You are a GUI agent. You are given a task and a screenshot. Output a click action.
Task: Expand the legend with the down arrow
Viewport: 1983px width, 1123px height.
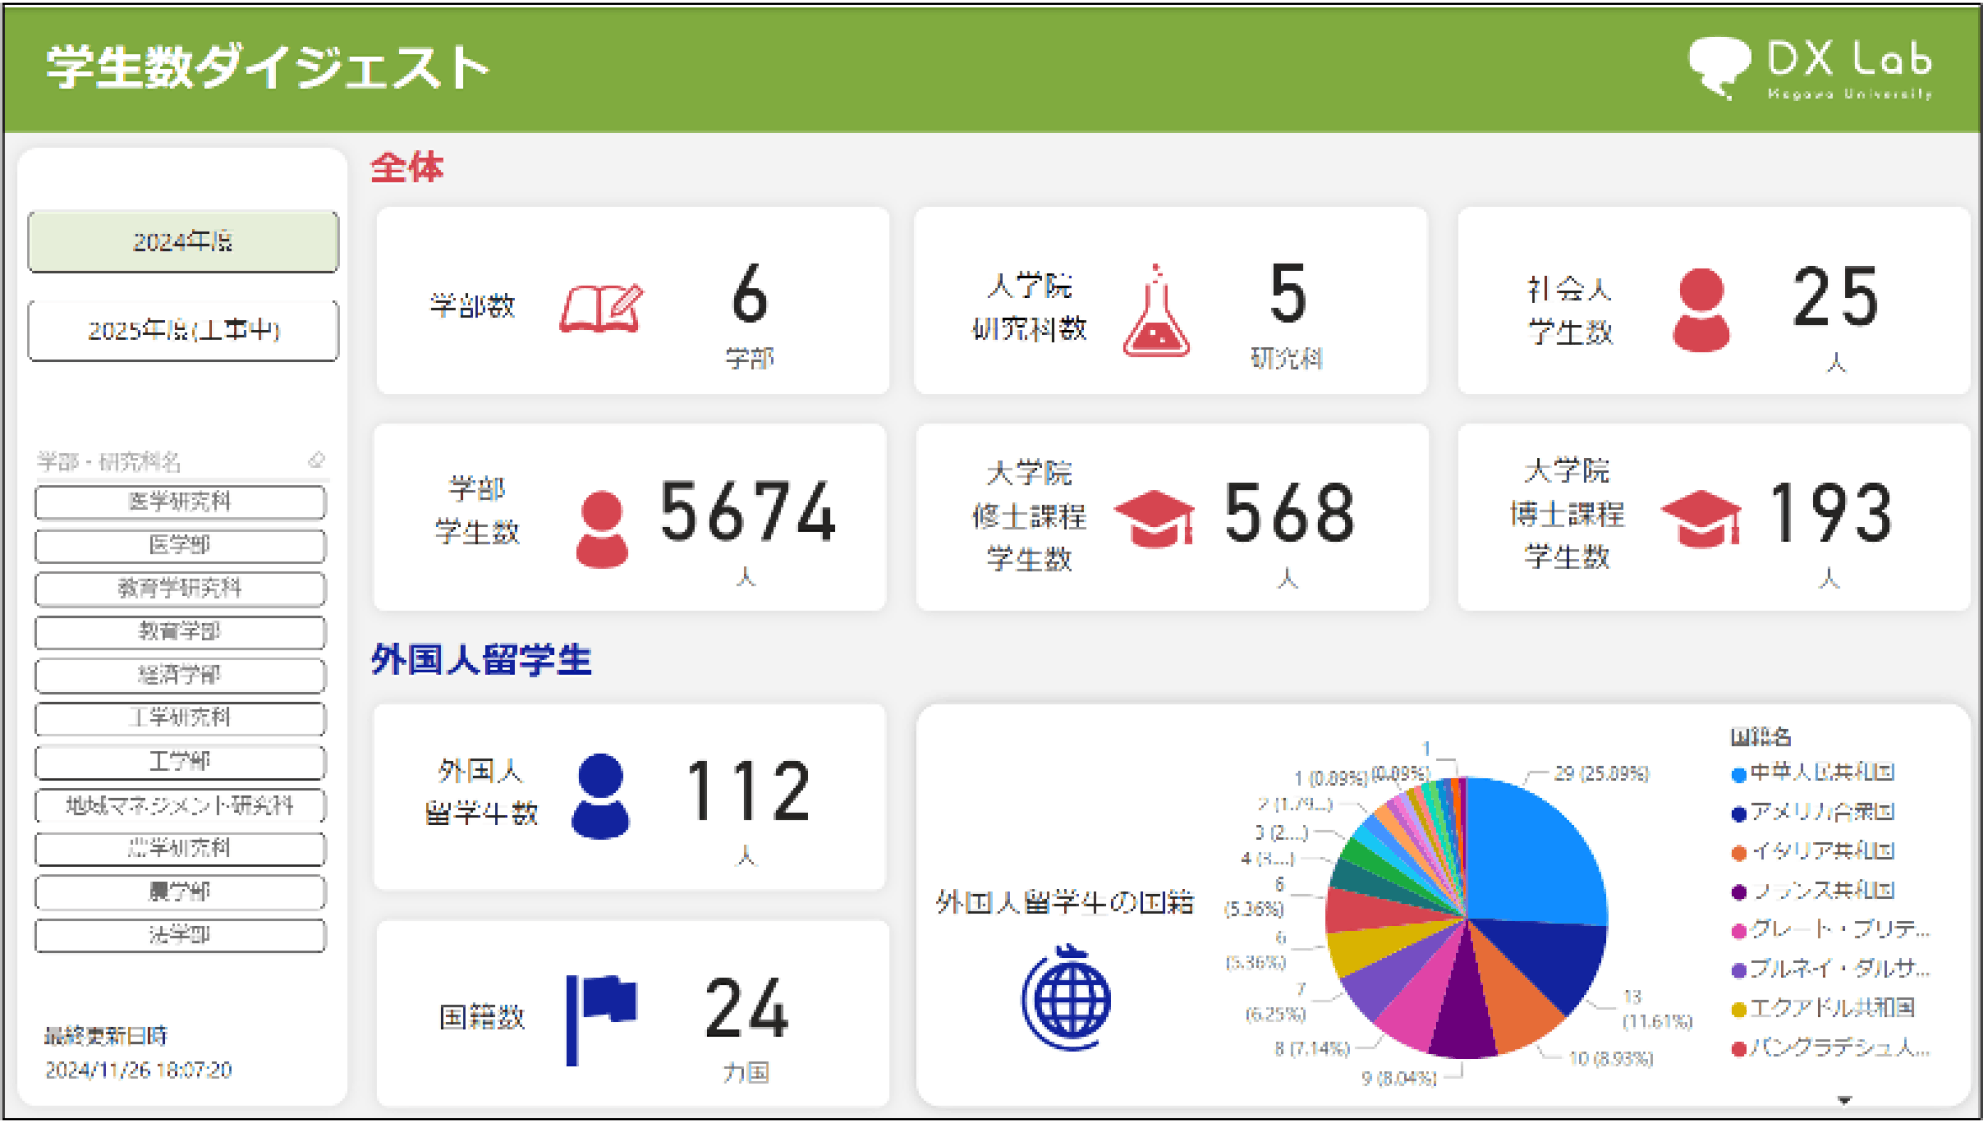(x=1845, y=1100)
